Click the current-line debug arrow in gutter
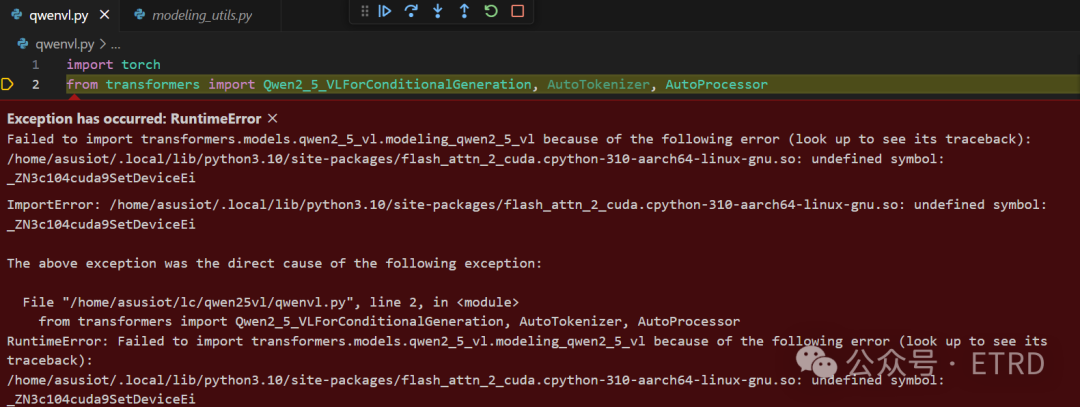Screen dimensions: 1080x407 [x=7, y=85]
